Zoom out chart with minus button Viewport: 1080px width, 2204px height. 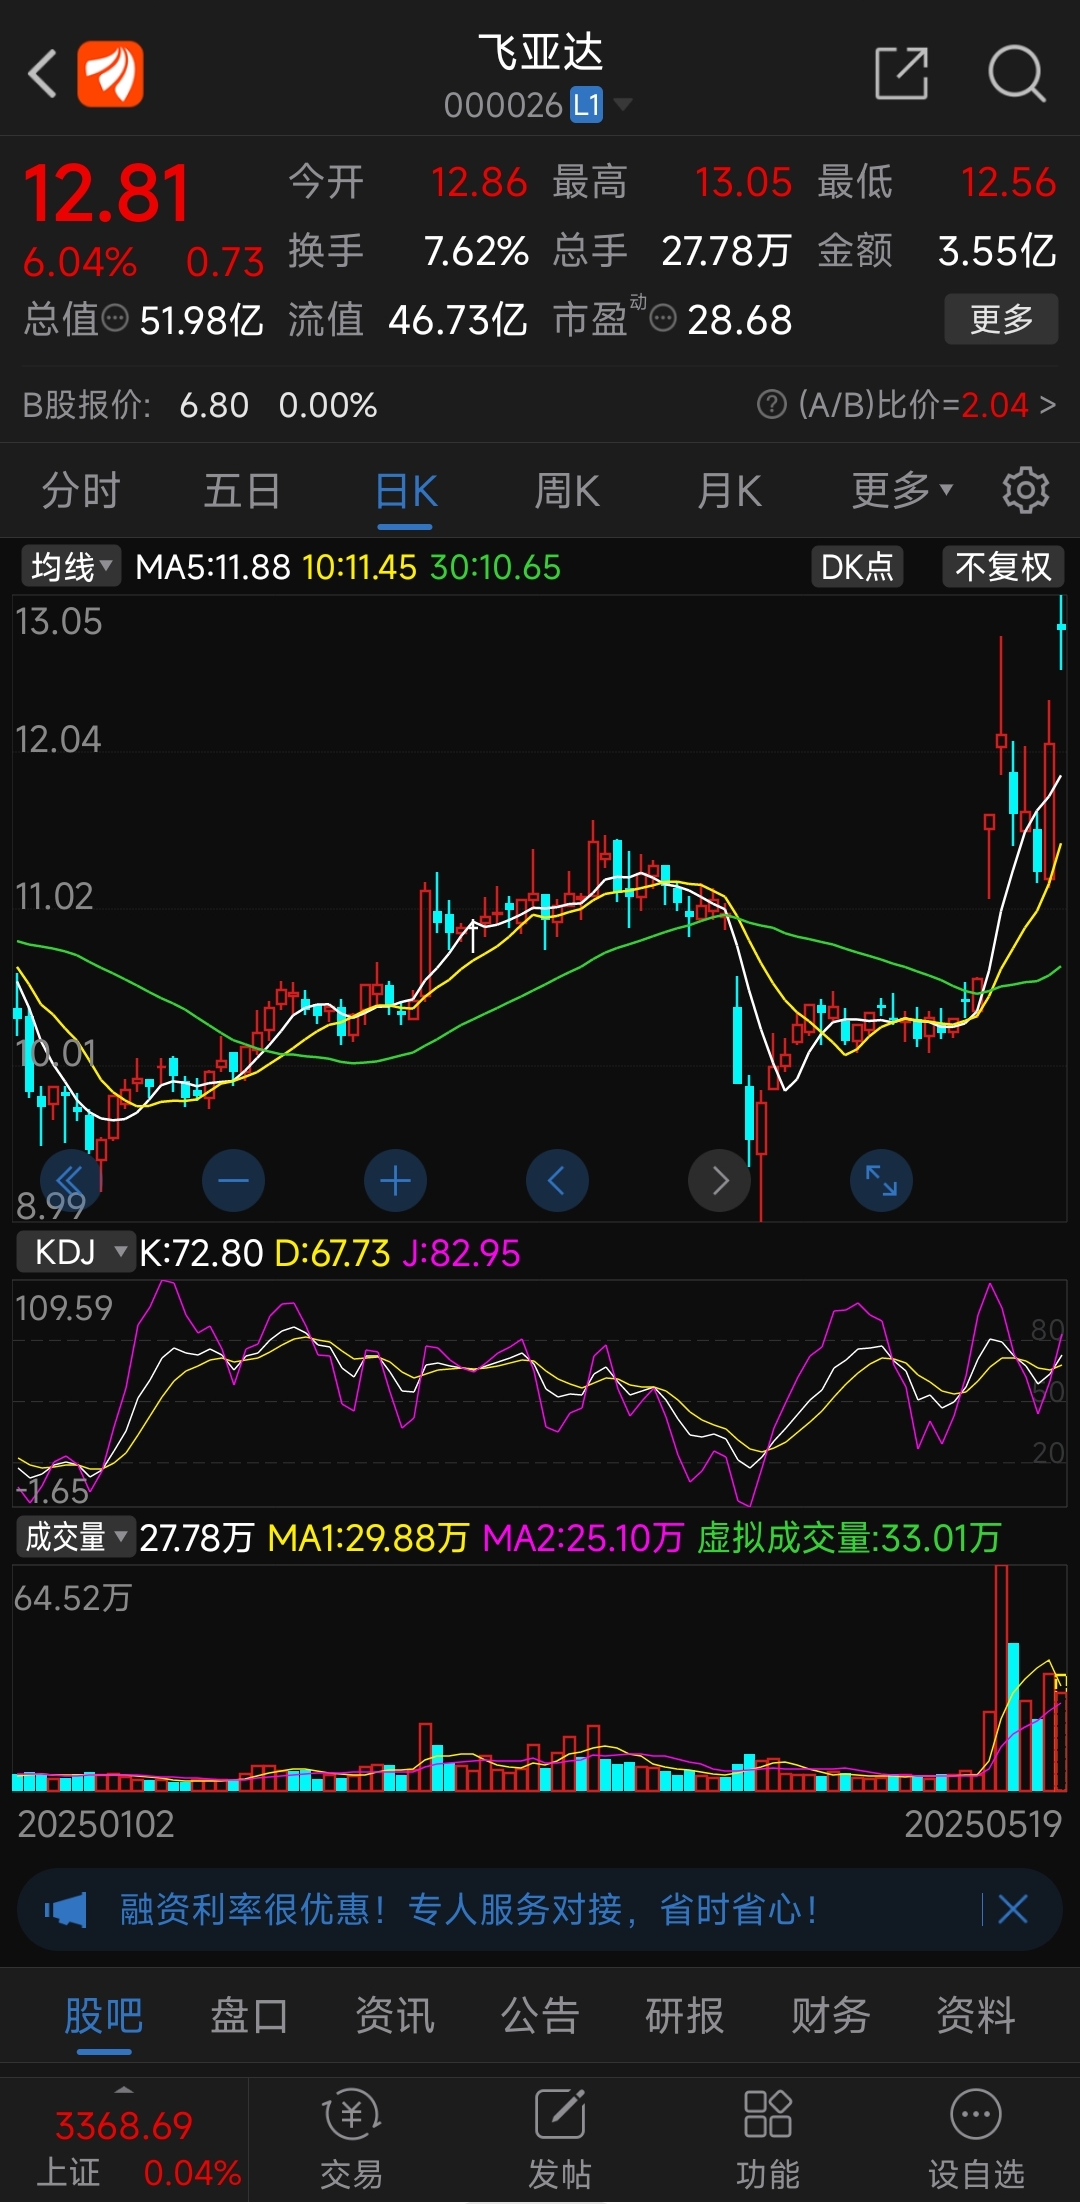tap(233, 1181)
